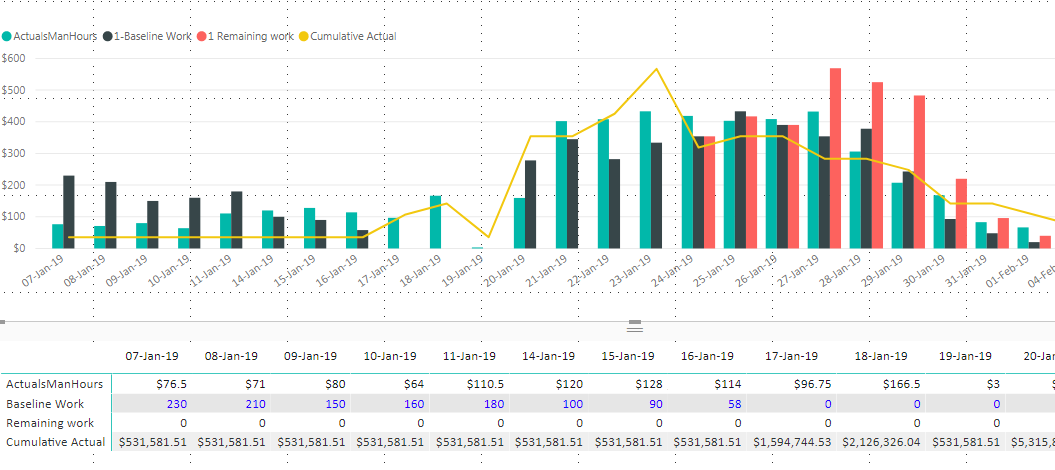Screen dimensions: 1055x470
Task: Click the teal ActualsManHours legend dot
Action: (7, 36)
